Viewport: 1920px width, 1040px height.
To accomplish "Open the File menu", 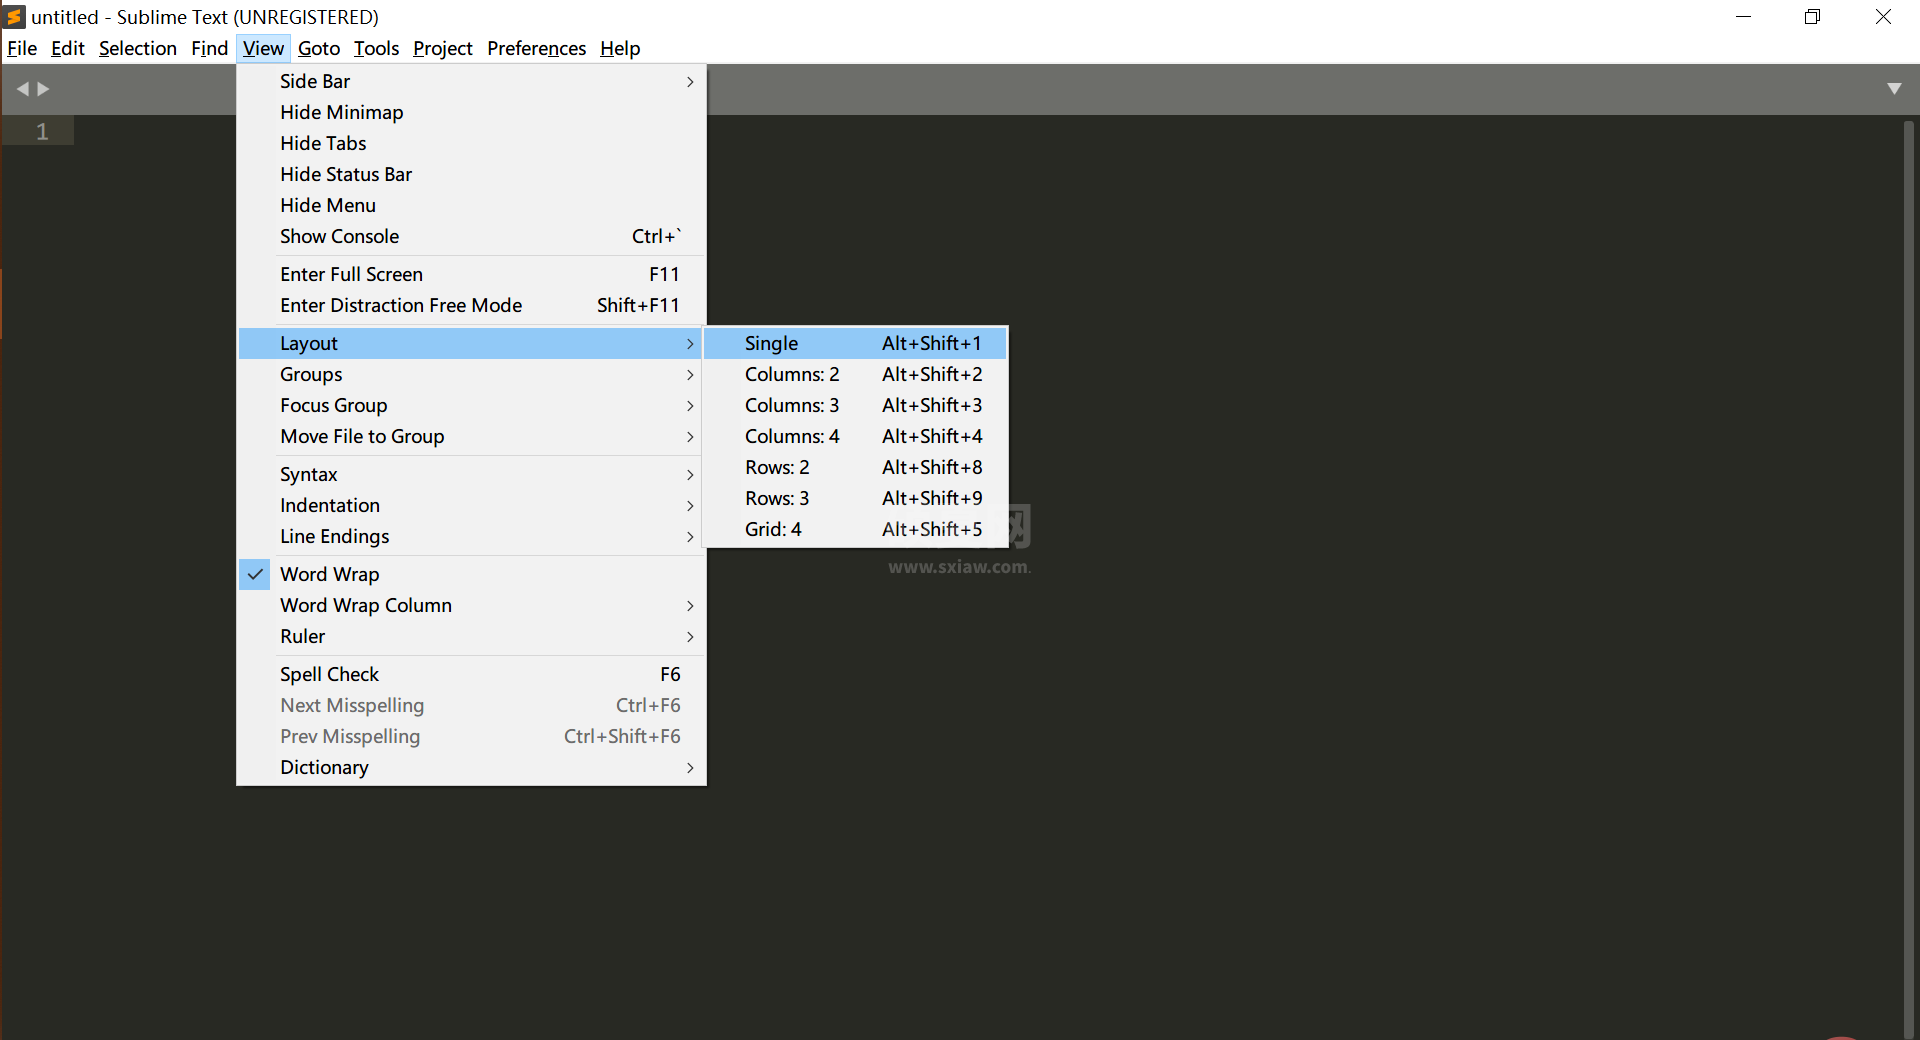I will click(22, 48).
